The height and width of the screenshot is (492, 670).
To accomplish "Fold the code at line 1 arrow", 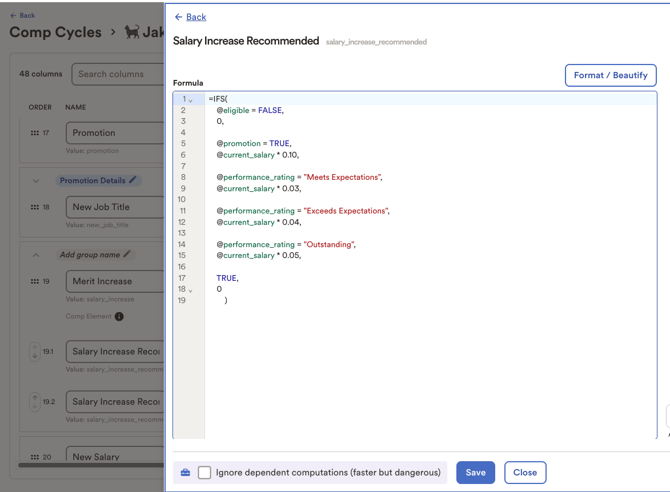I will pyautogui.click(x=191, y=100).
